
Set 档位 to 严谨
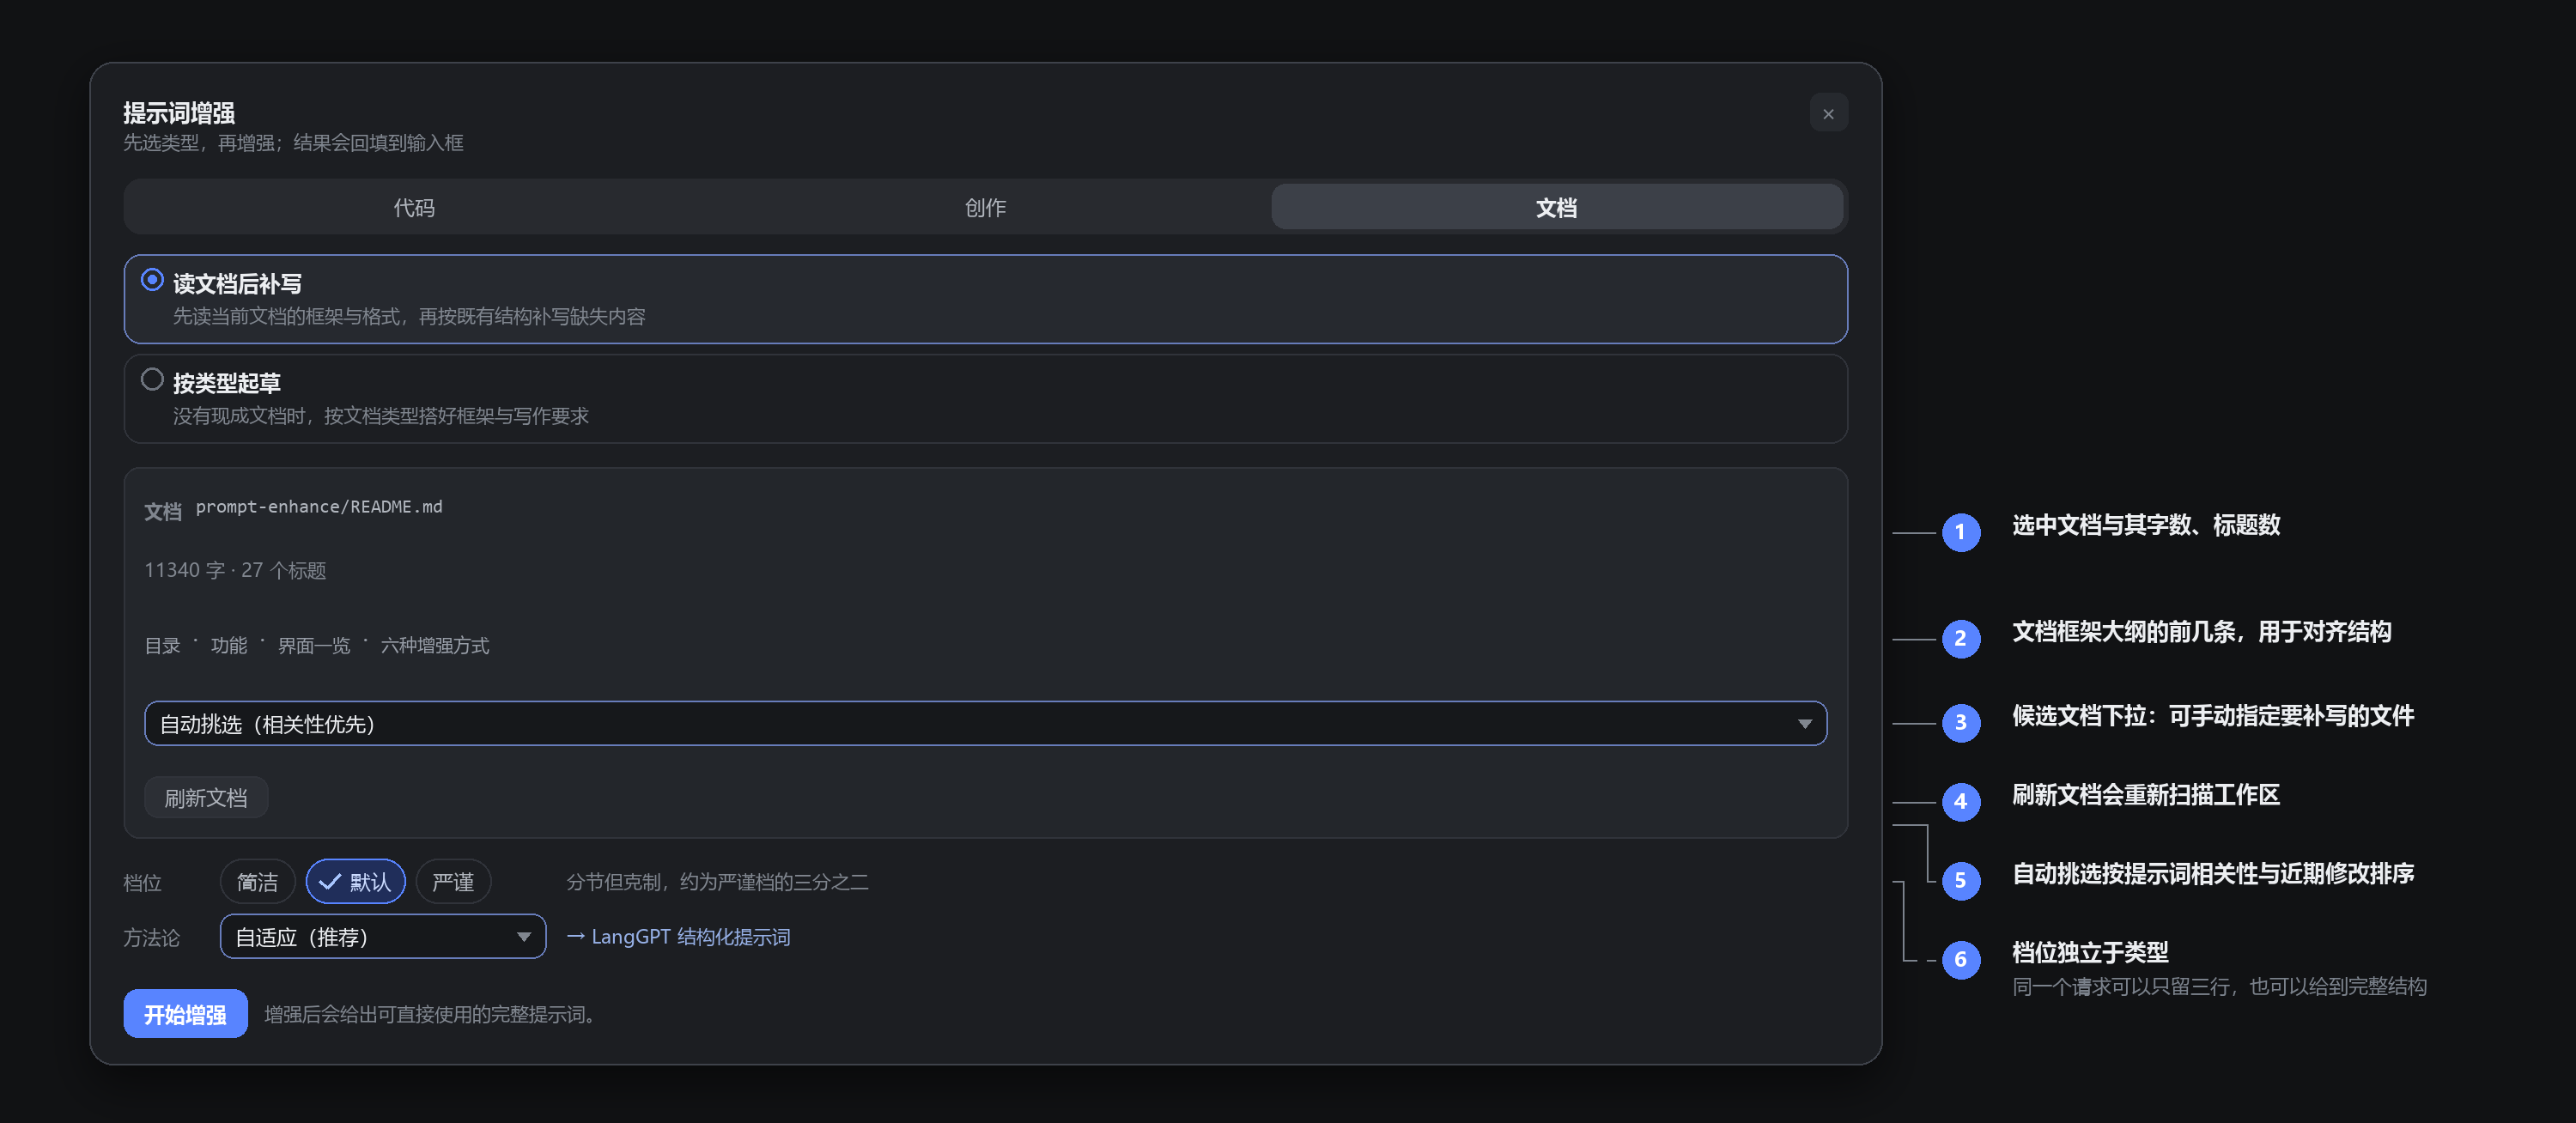(453, 881)
